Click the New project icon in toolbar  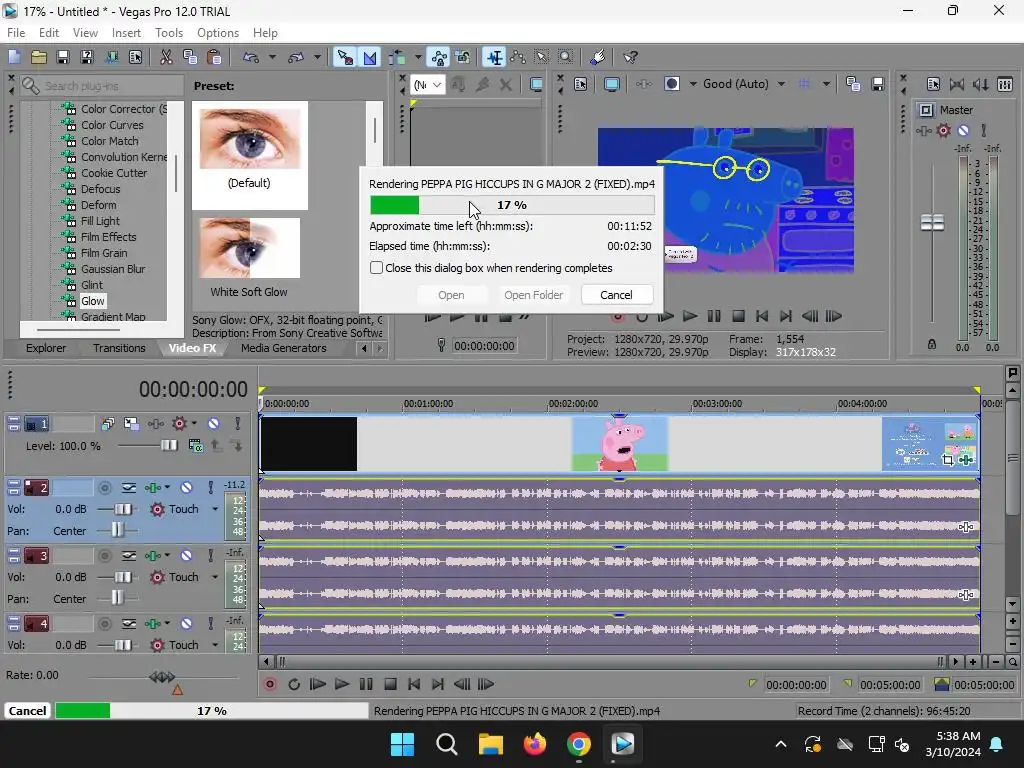click(14, 57)
